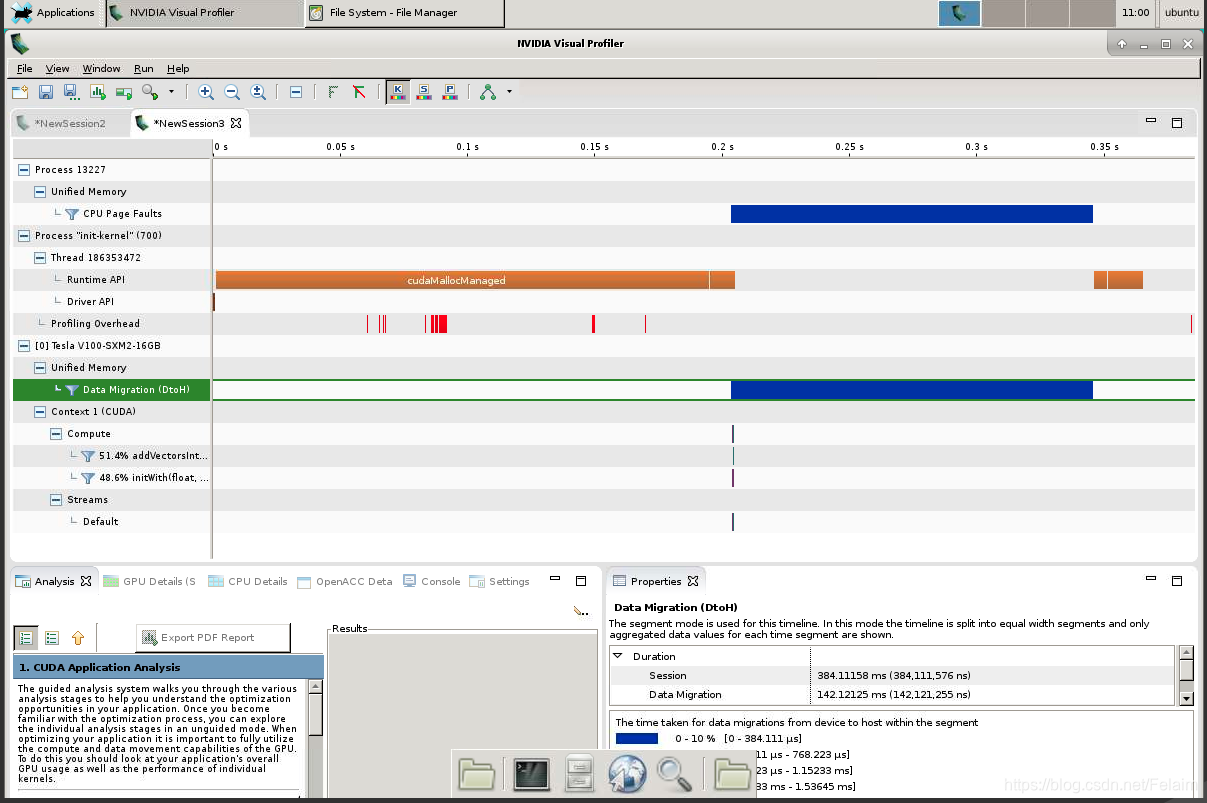Click the Save session toolbar icon
This screenshot has height=803, width=1207.
point(46,92)
